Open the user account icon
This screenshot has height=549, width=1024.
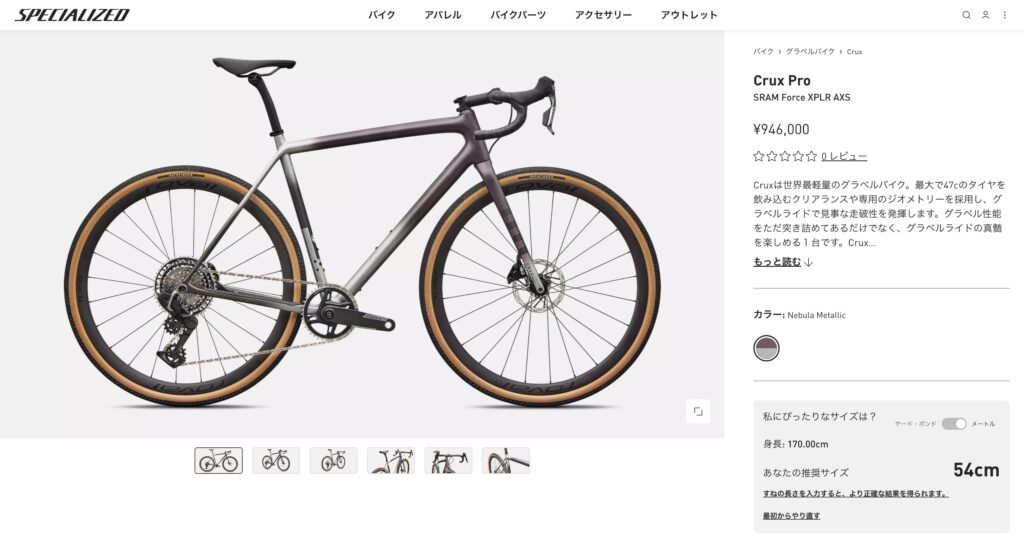point(985,15)
